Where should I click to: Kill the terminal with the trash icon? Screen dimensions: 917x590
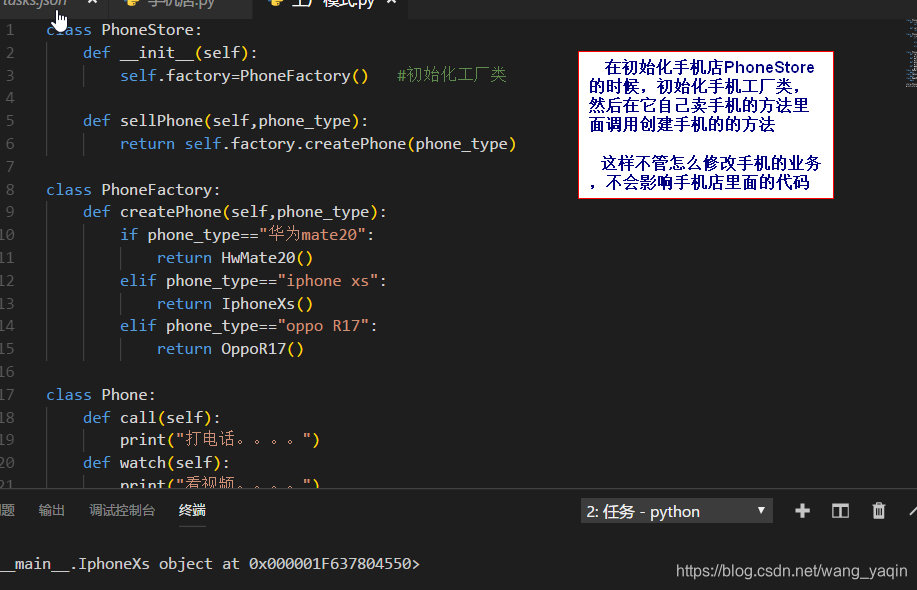(x=878, y=511)
